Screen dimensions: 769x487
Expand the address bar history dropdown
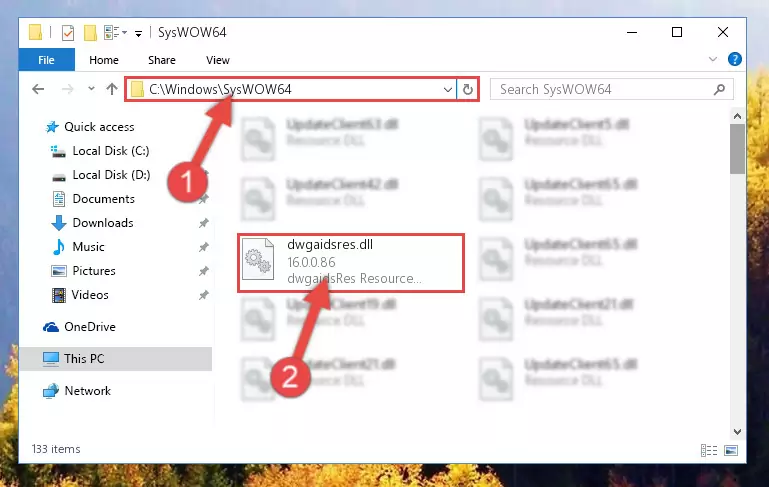tap(447, 90)
